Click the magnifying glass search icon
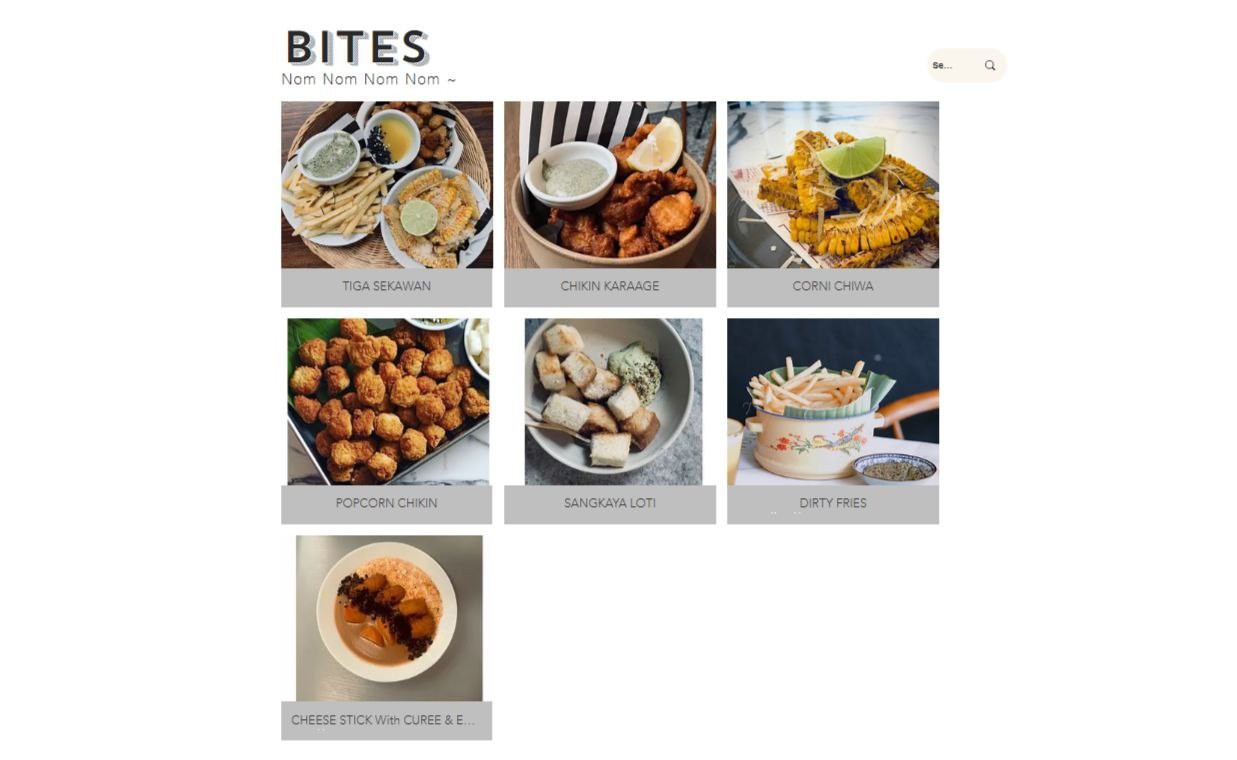 (x=990, y=66)
